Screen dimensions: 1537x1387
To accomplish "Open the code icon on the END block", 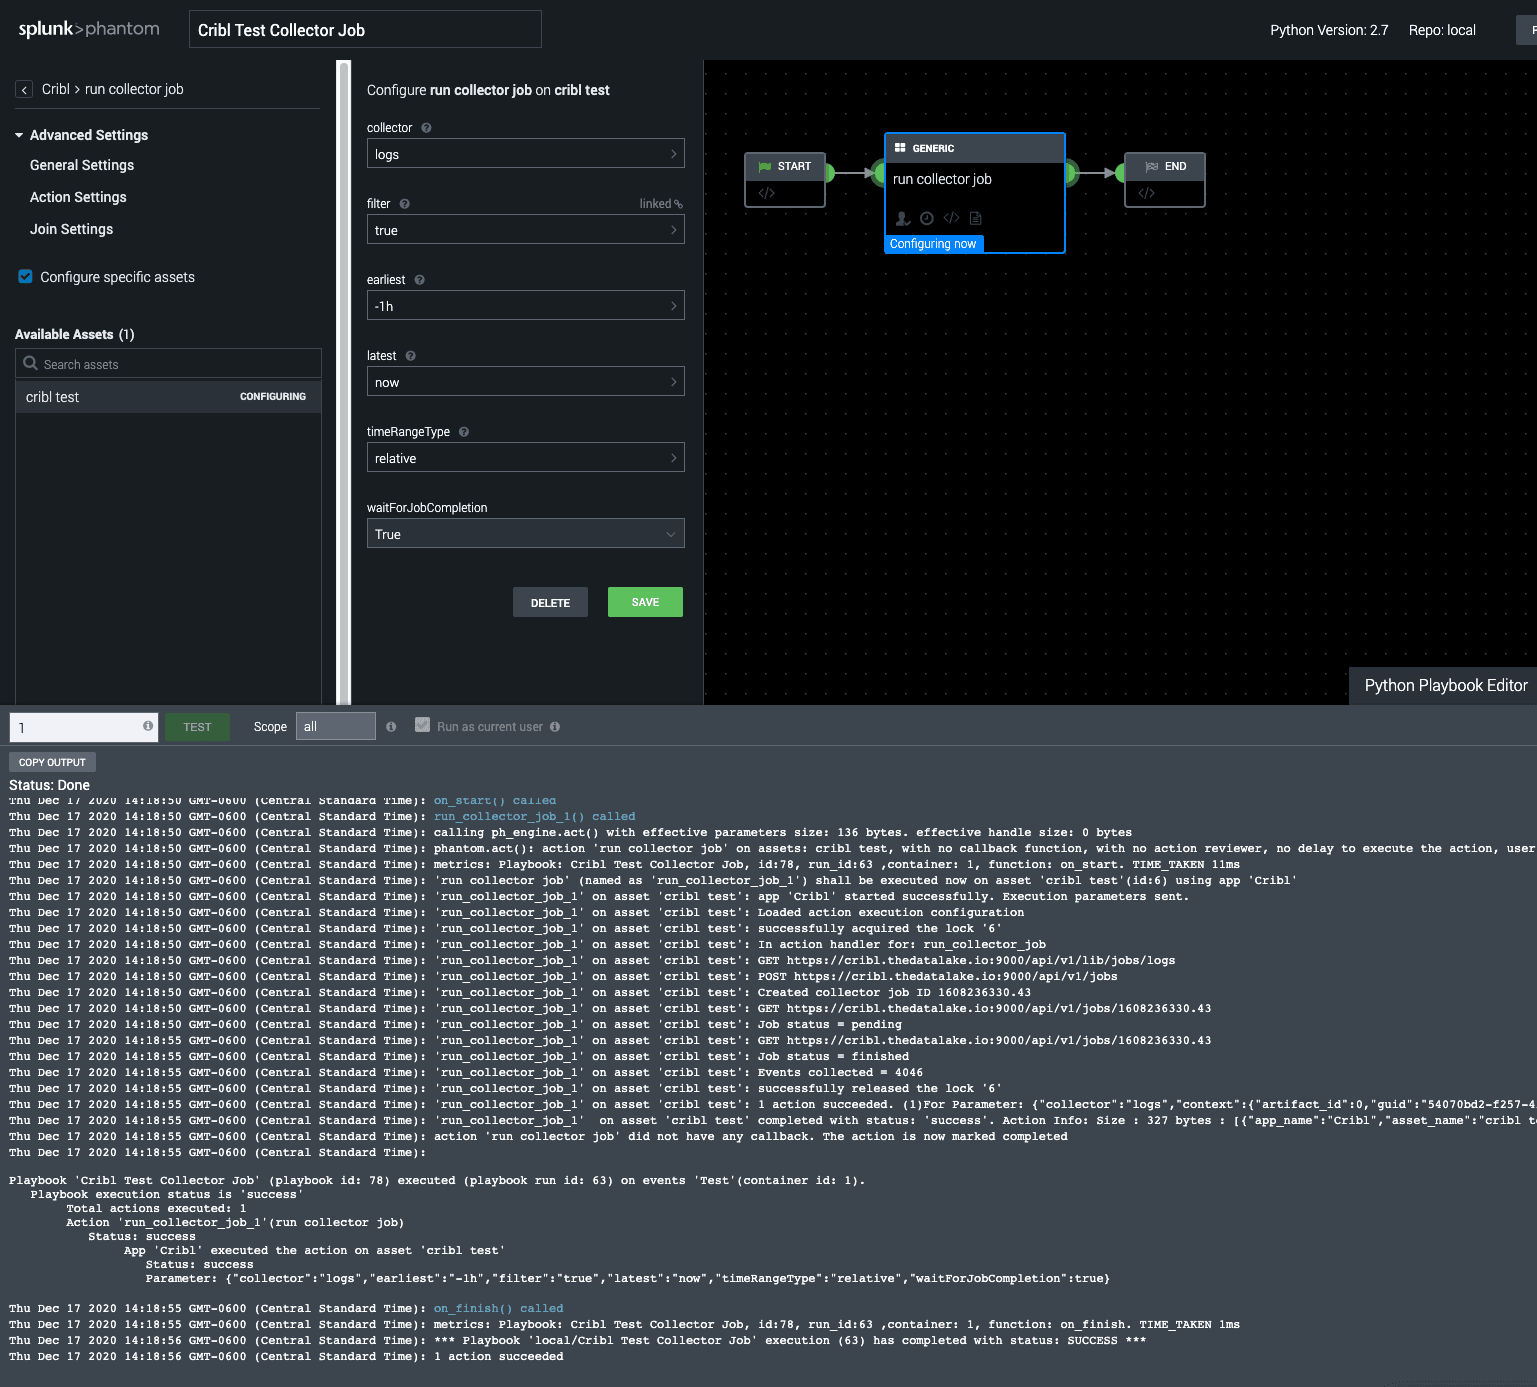I will [1147, 193].
